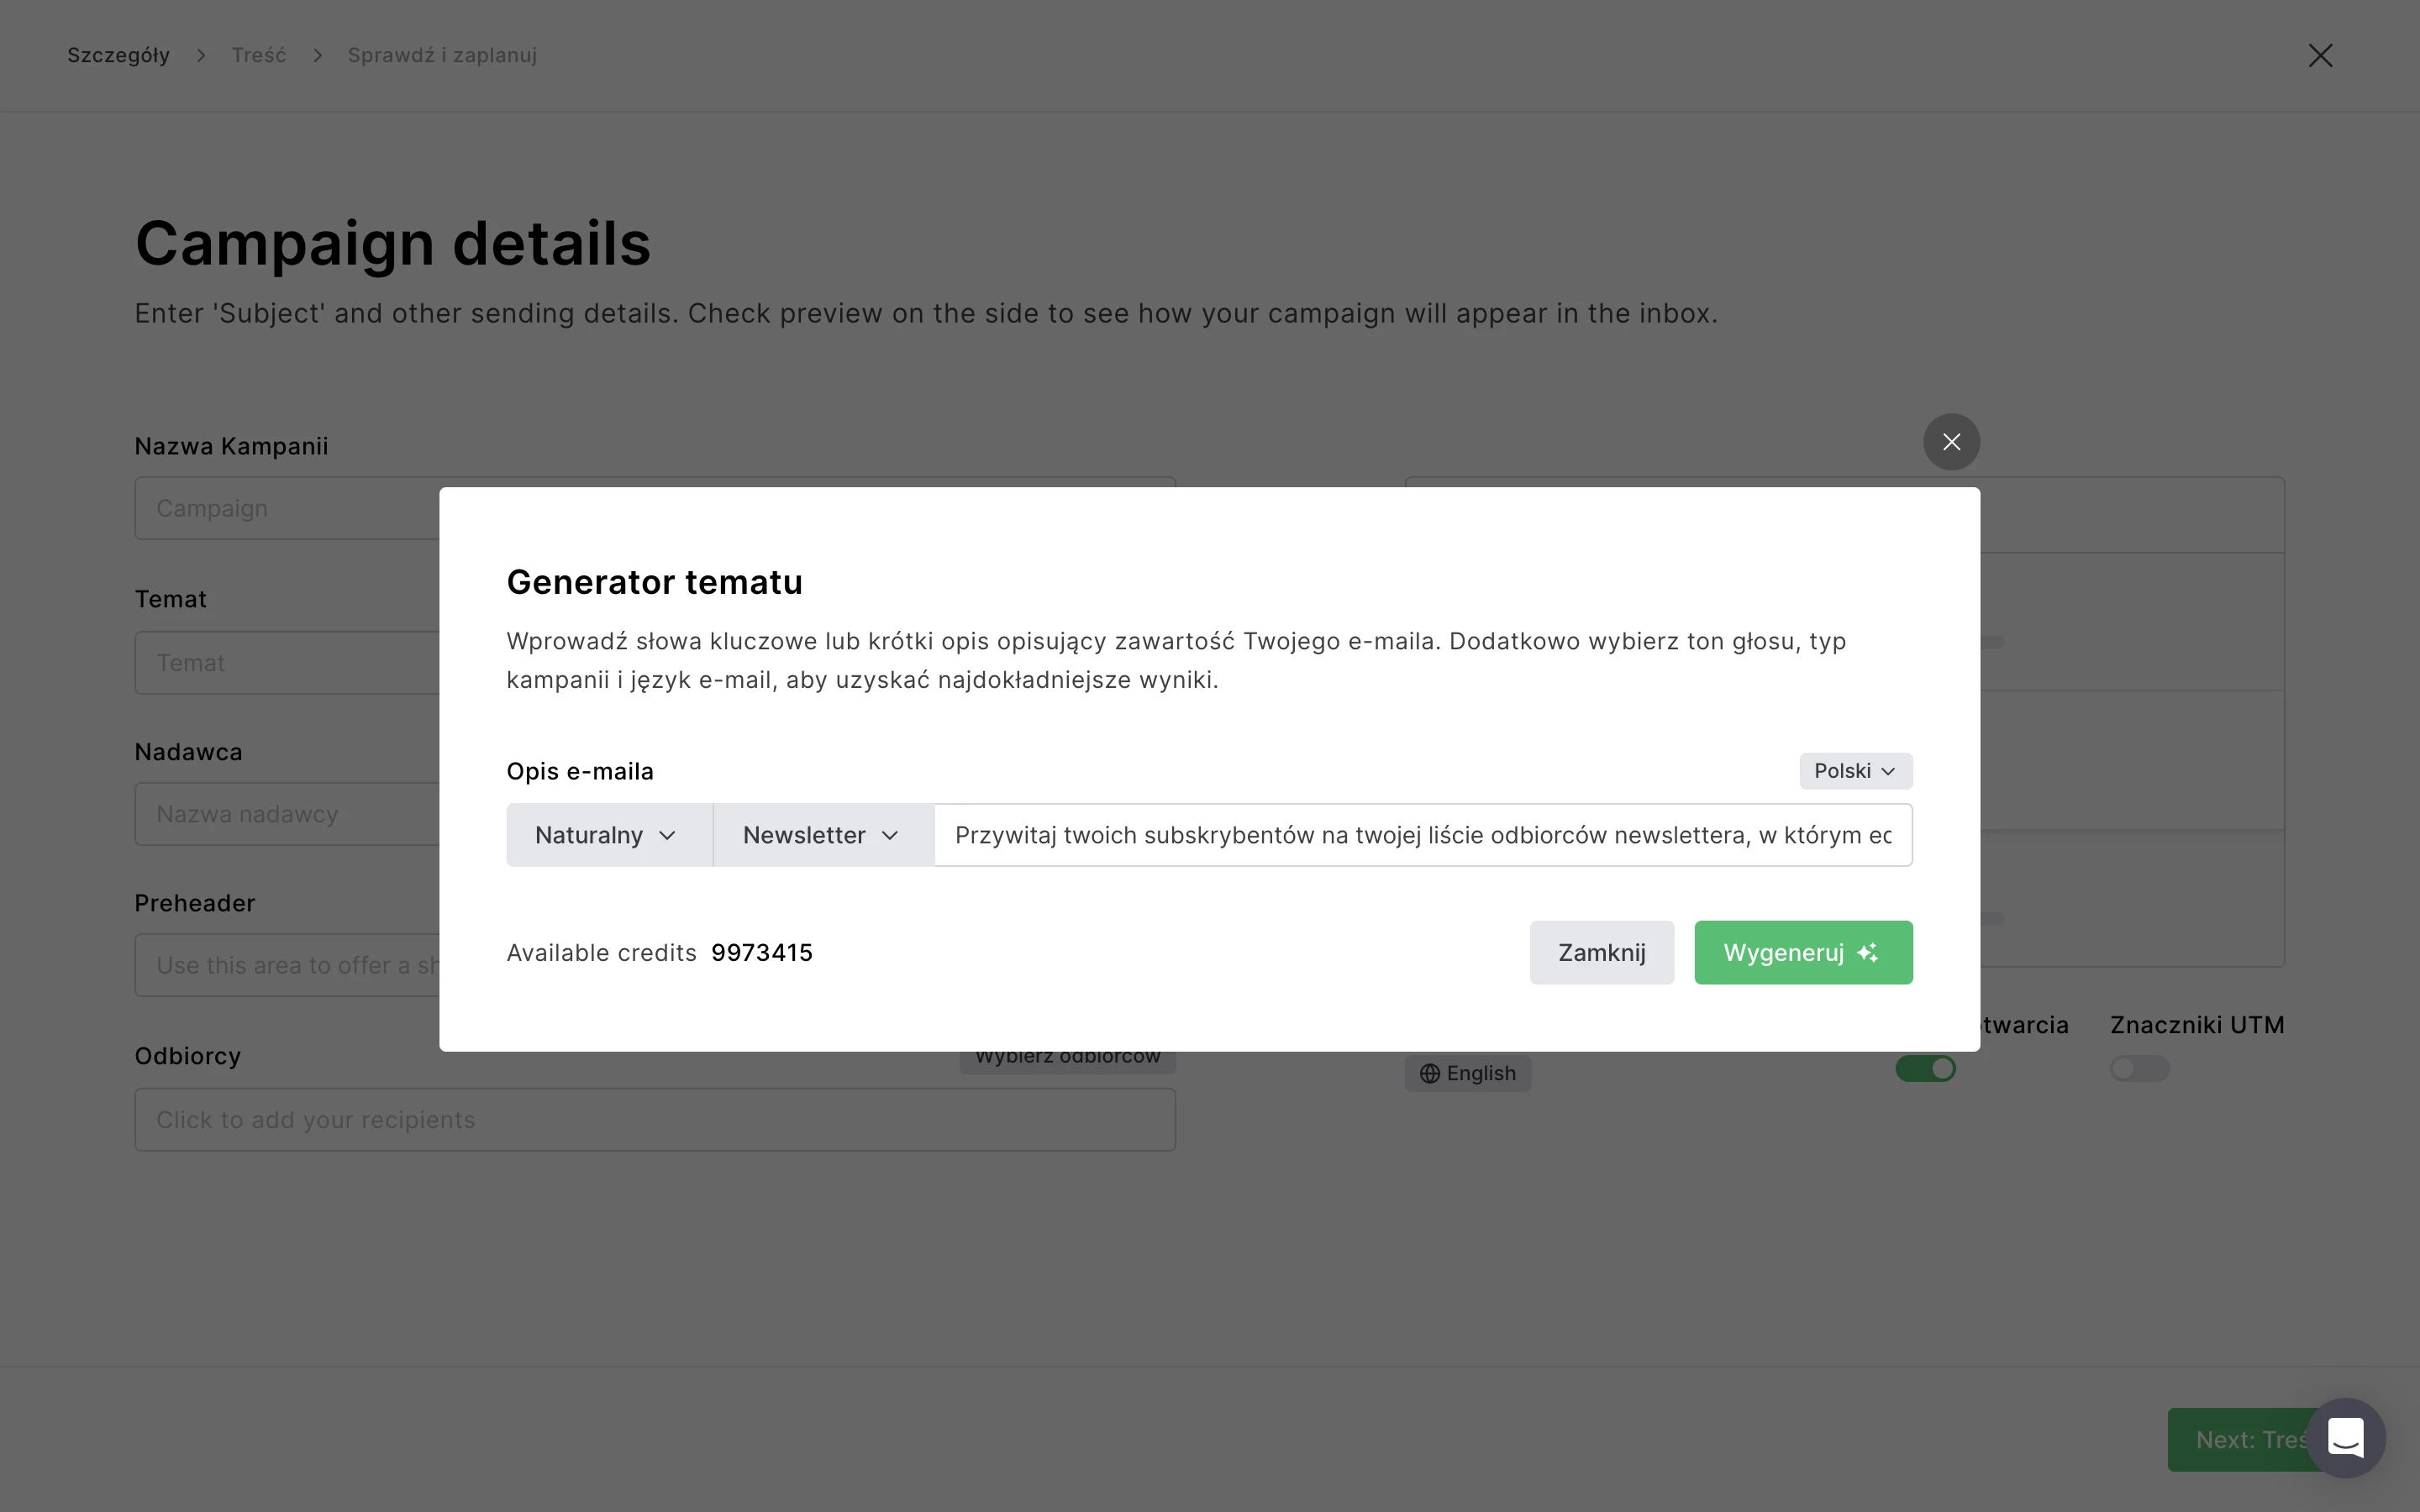The width and height of the screenshot is (2420, 1512).
Task: Click the globe icon beside English
Action: pyautogui.click(x=1430, y=1074)
